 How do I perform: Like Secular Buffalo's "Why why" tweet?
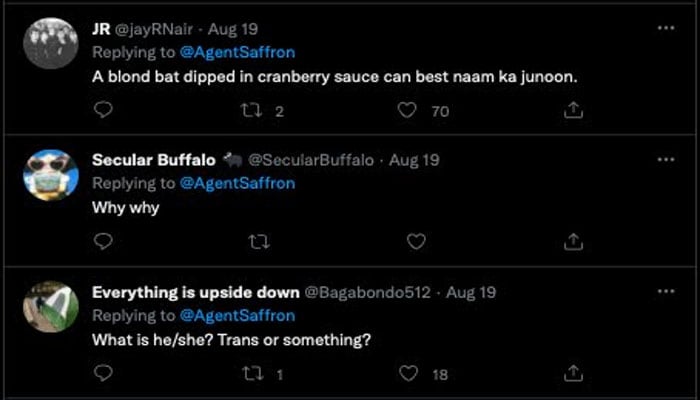(x=416, y=241)
